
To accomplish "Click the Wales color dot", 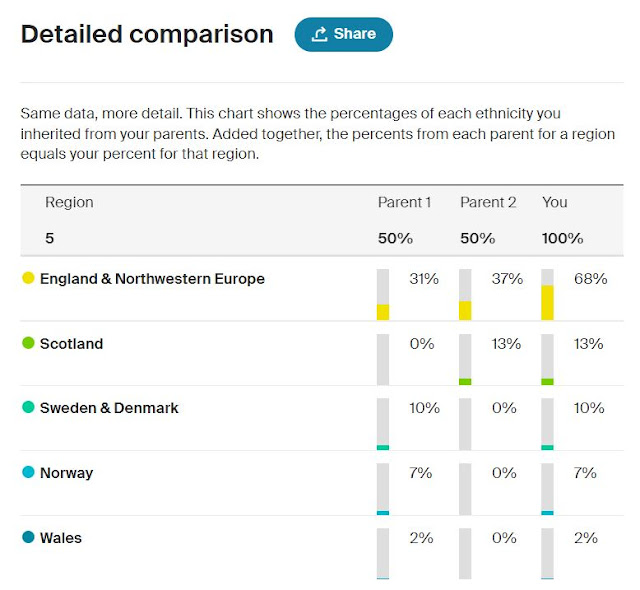I will [28, 538].
